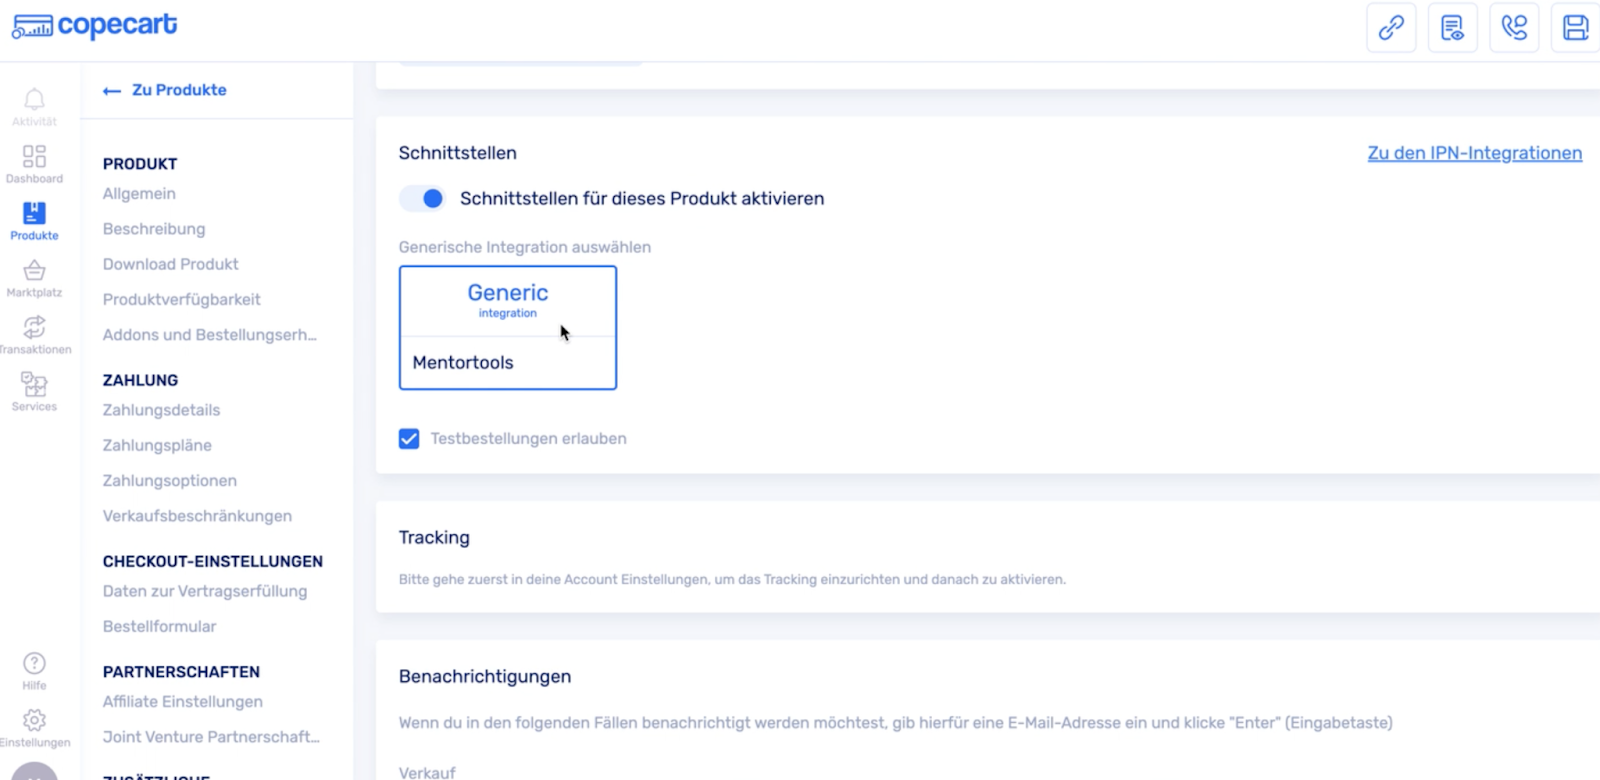The image size is (1600, 780).
Task: Go back via Zu Produkte link
Action: pyautogui.click(x=166, y=90)
